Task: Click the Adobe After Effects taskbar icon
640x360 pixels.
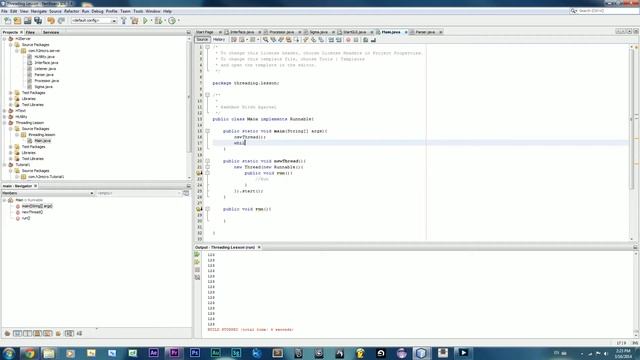Action: click(x=153, y=353)
